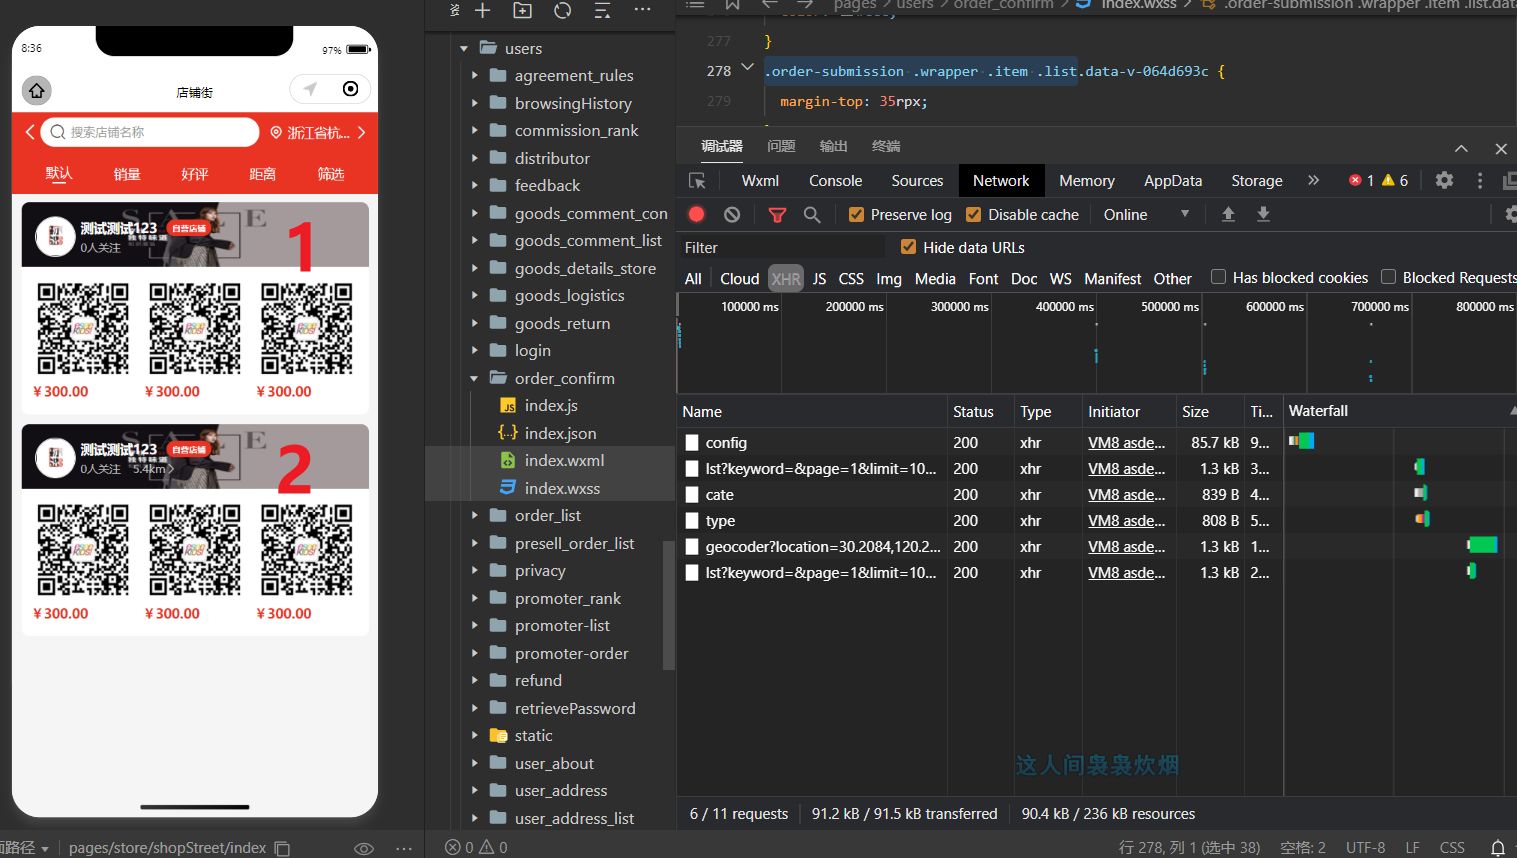Tap the 筛选 filter in the phone simulator

[x=331, y=174]
